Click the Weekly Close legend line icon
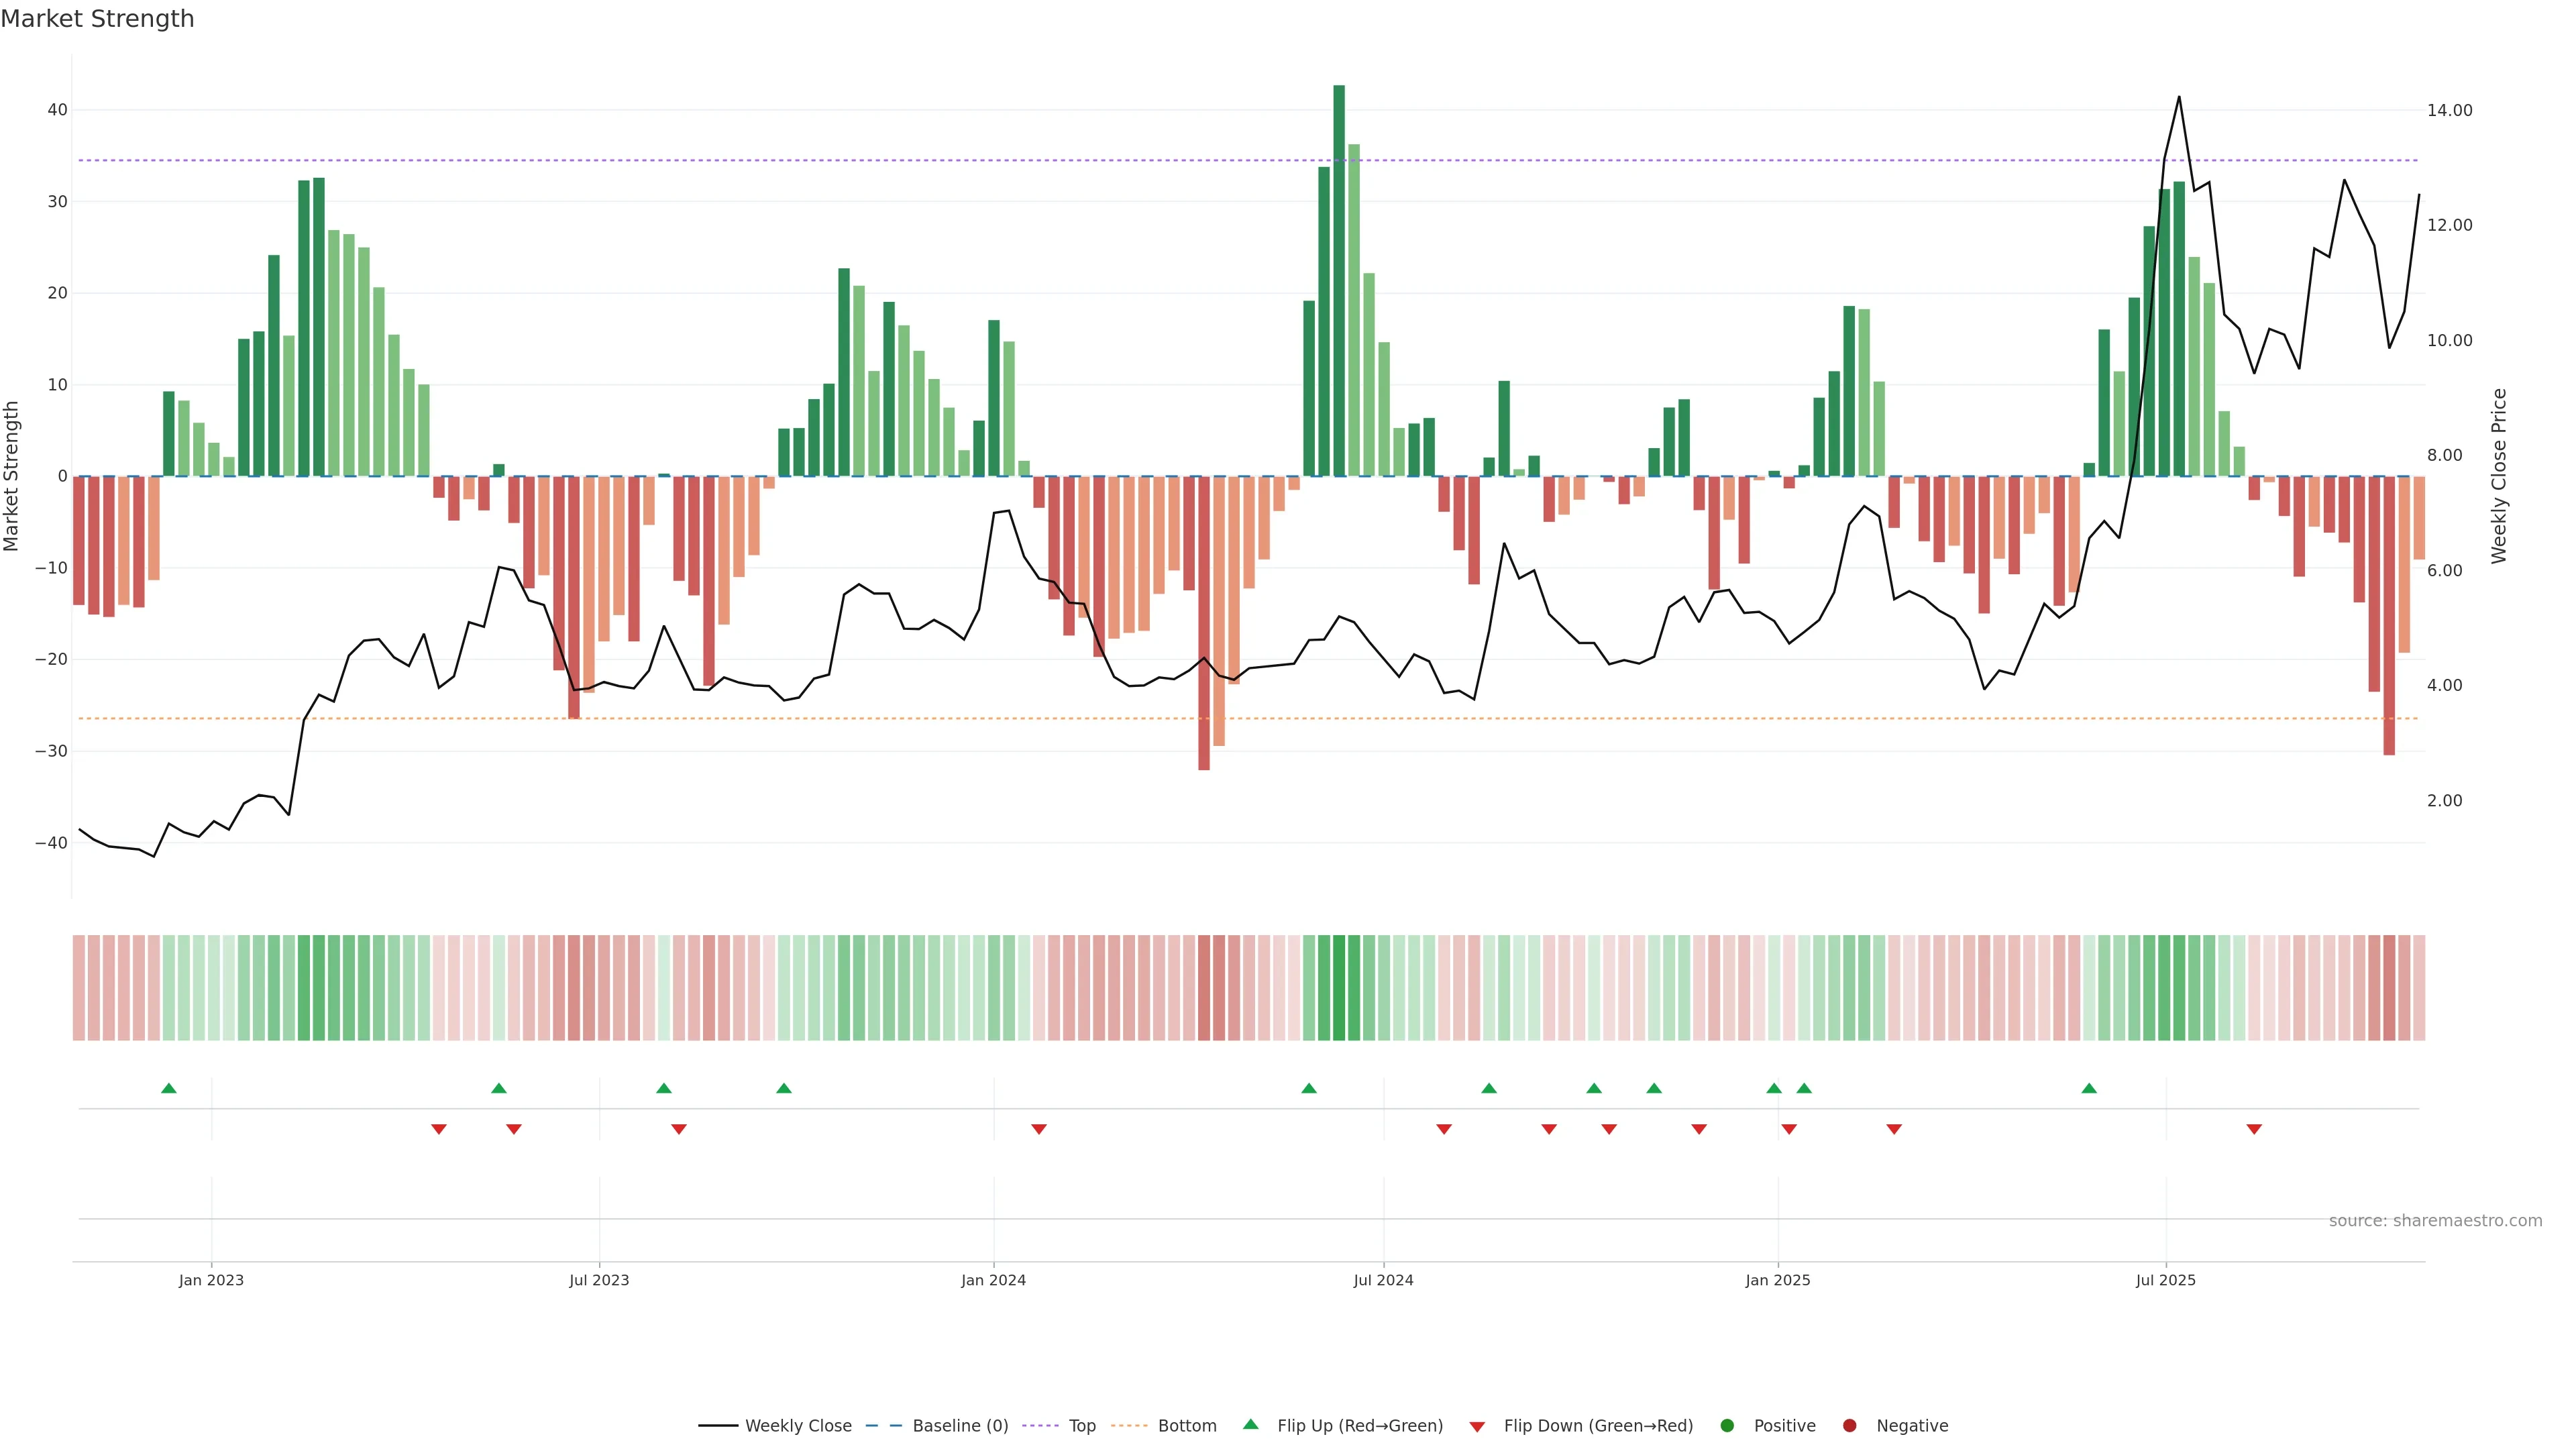The height and width of the screenshot is (1449, 2576). pyautogui.click(x=718, y=1426)
